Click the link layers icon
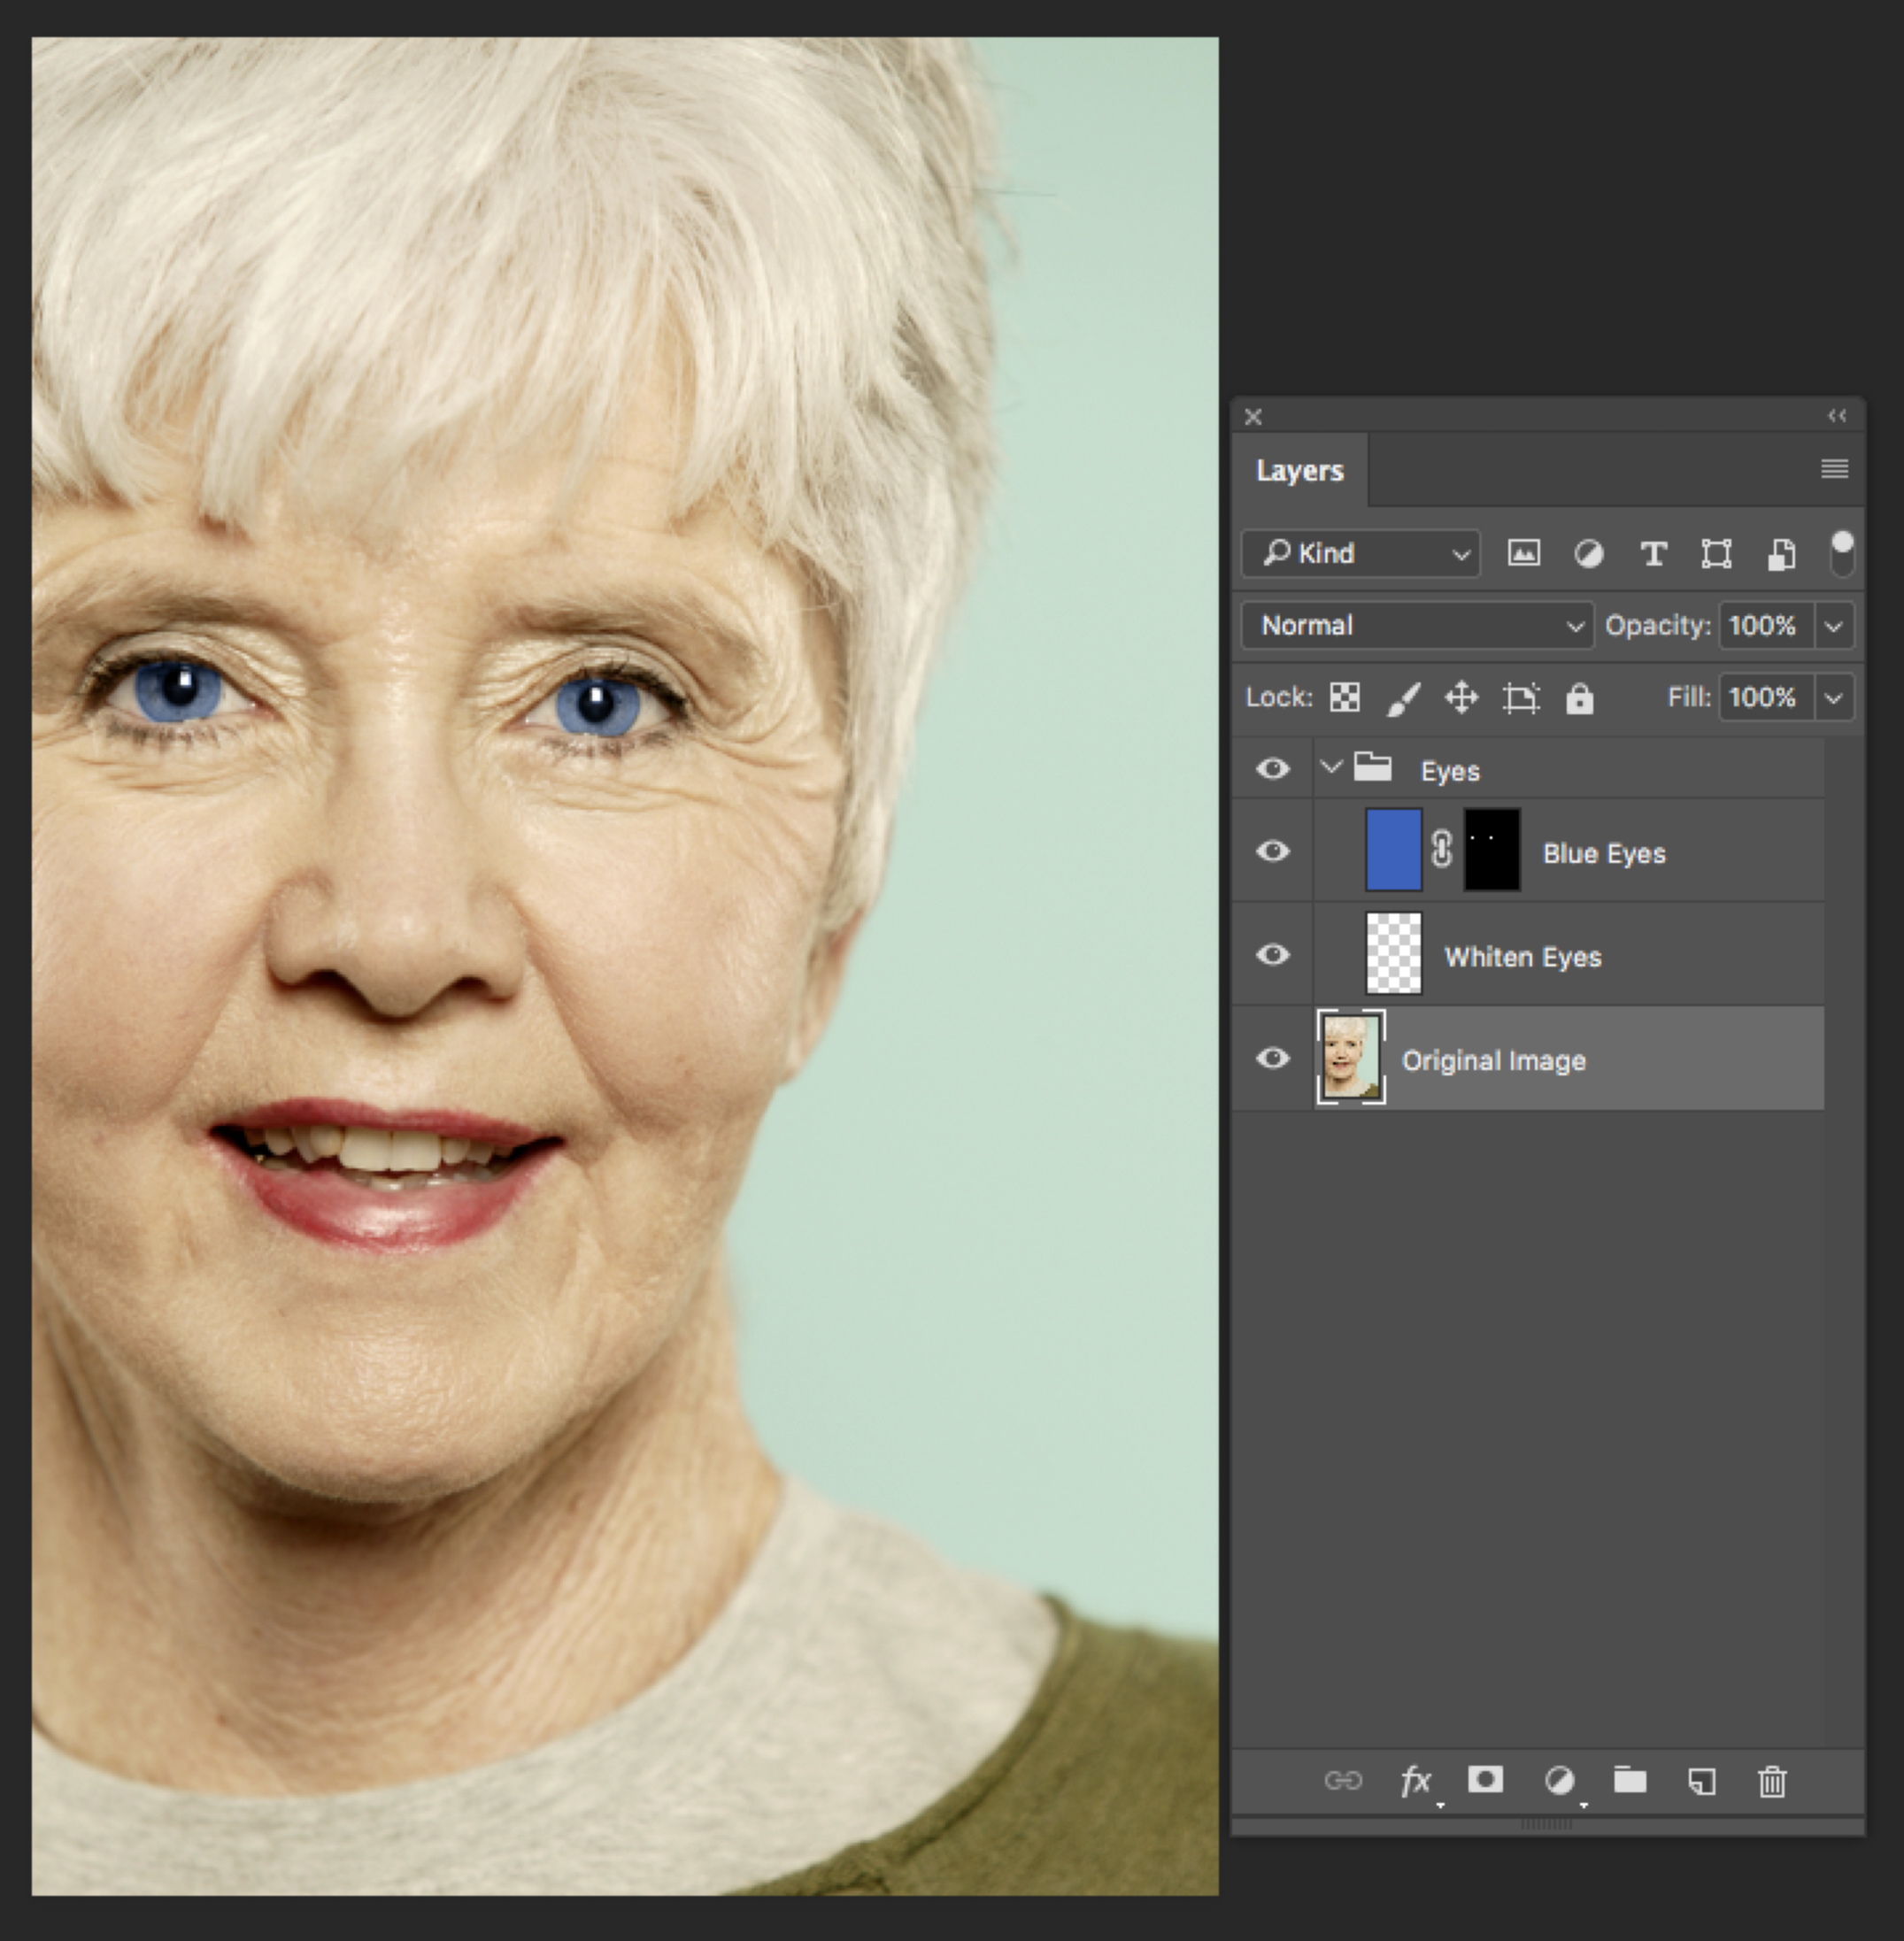The image size is (1904, 1941). tap(1343, 1780)
